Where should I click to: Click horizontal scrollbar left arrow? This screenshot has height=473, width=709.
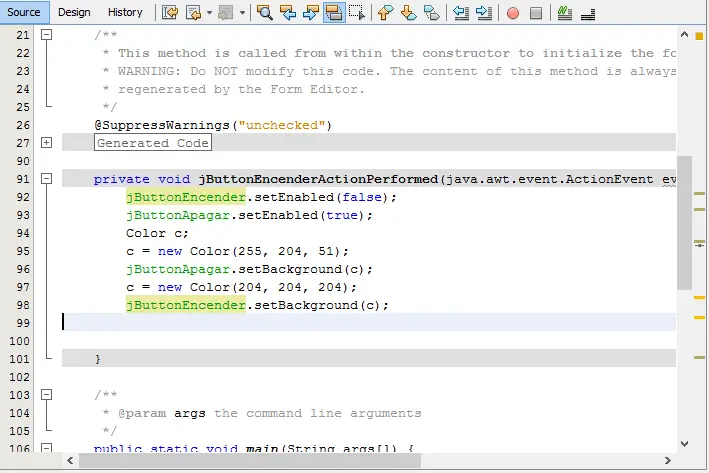tap(70, 460)
